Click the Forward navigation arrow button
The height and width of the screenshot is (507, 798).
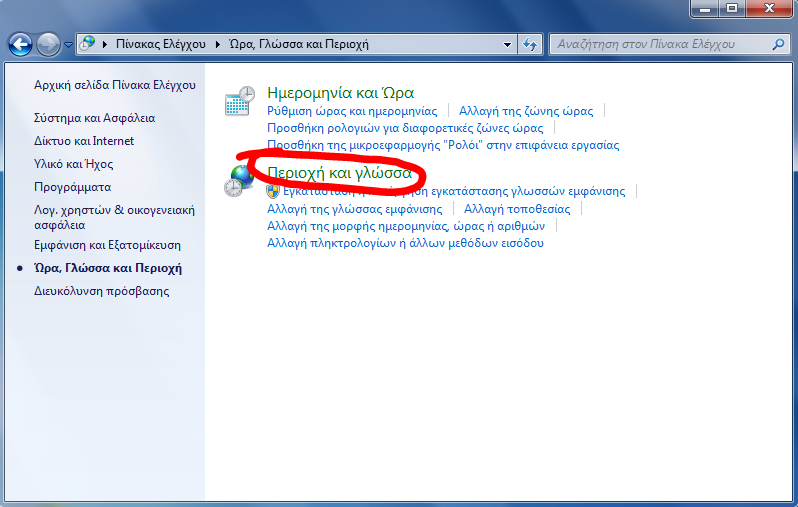(x=48, y=44)
